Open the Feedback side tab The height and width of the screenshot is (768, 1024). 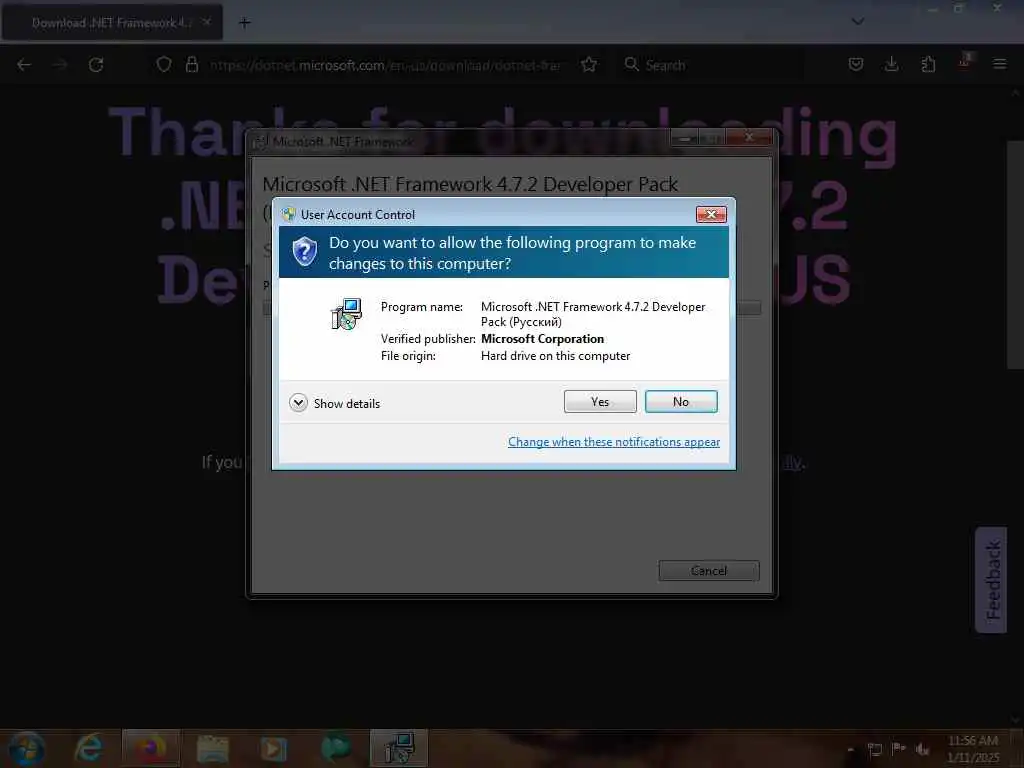click(992, 580)
